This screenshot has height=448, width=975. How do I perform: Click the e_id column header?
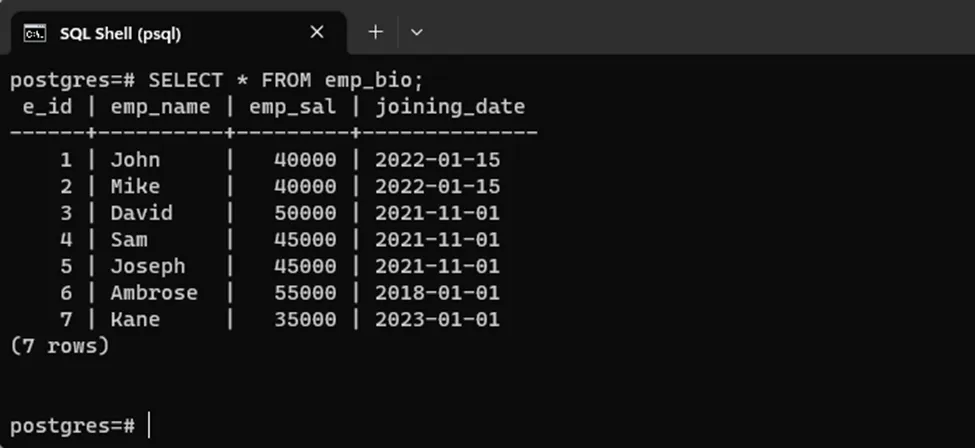(47, 106)
